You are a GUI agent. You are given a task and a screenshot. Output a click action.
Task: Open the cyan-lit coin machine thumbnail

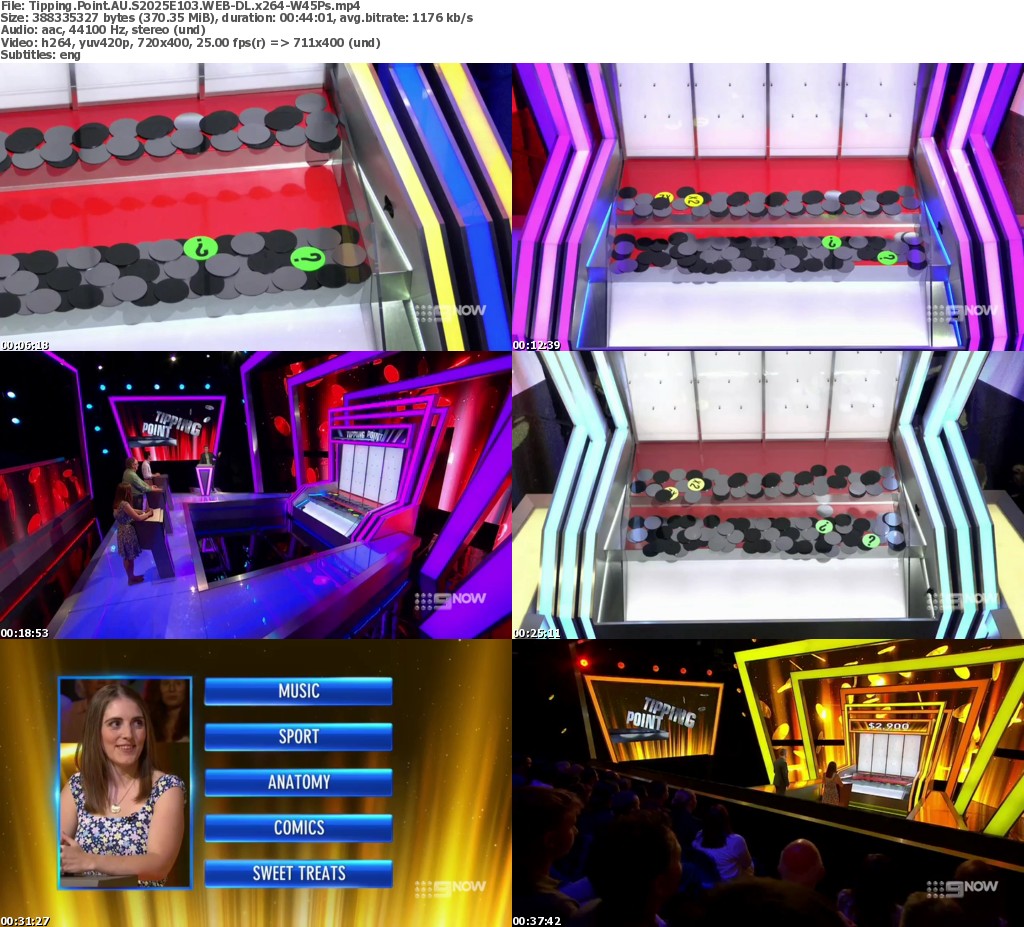(768, 495)
